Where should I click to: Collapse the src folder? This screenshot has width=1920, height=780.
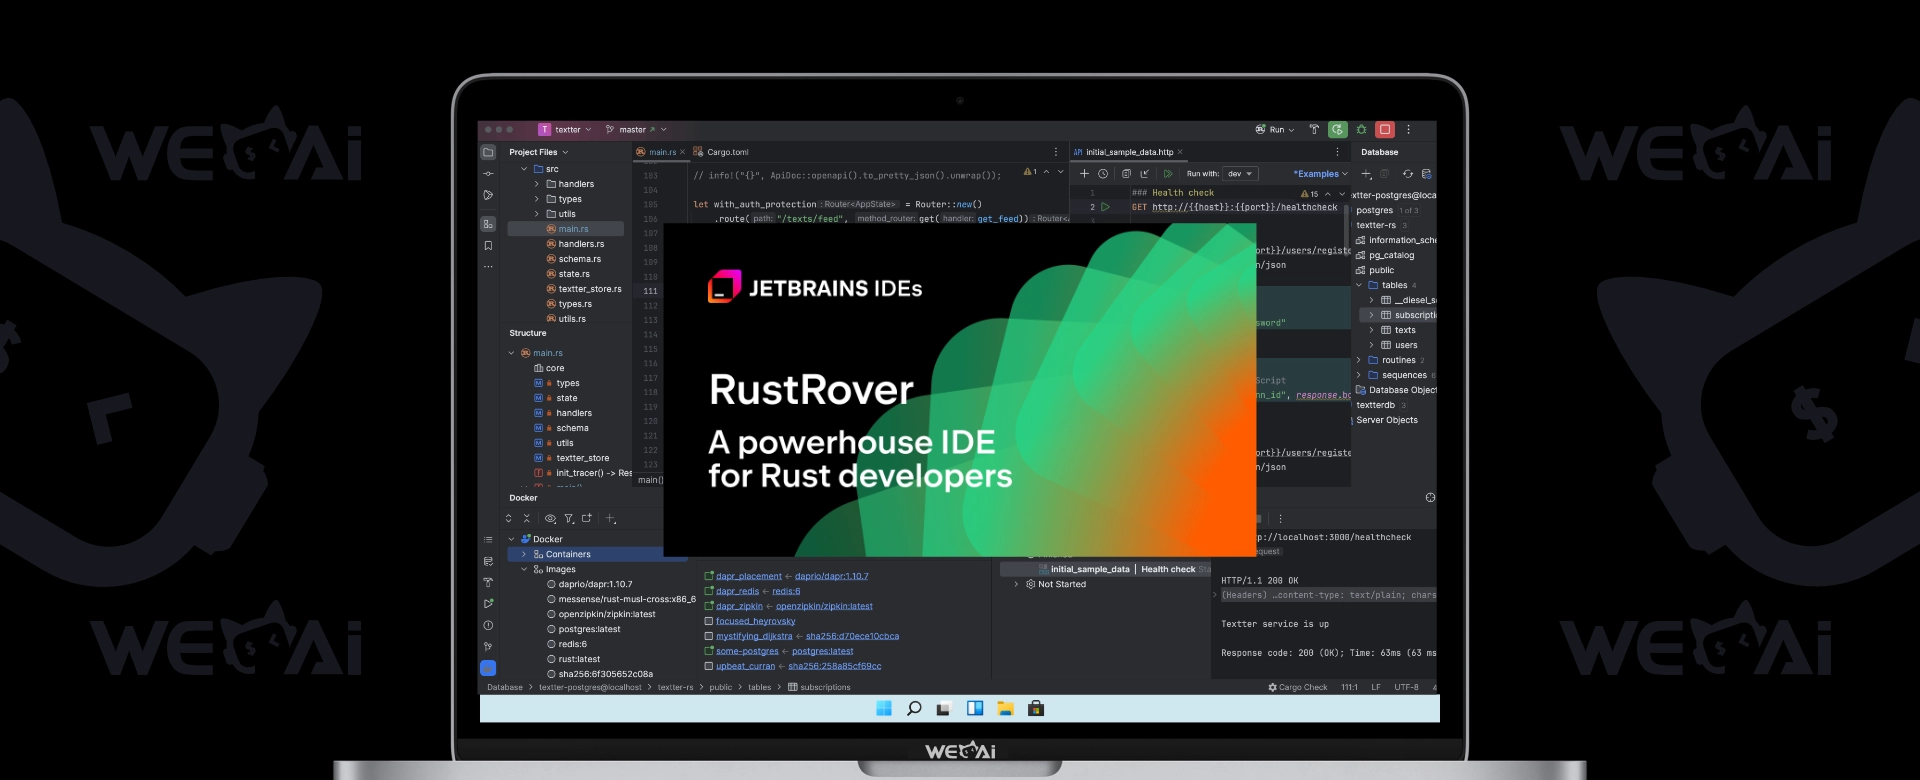click(x=524, y=169)
